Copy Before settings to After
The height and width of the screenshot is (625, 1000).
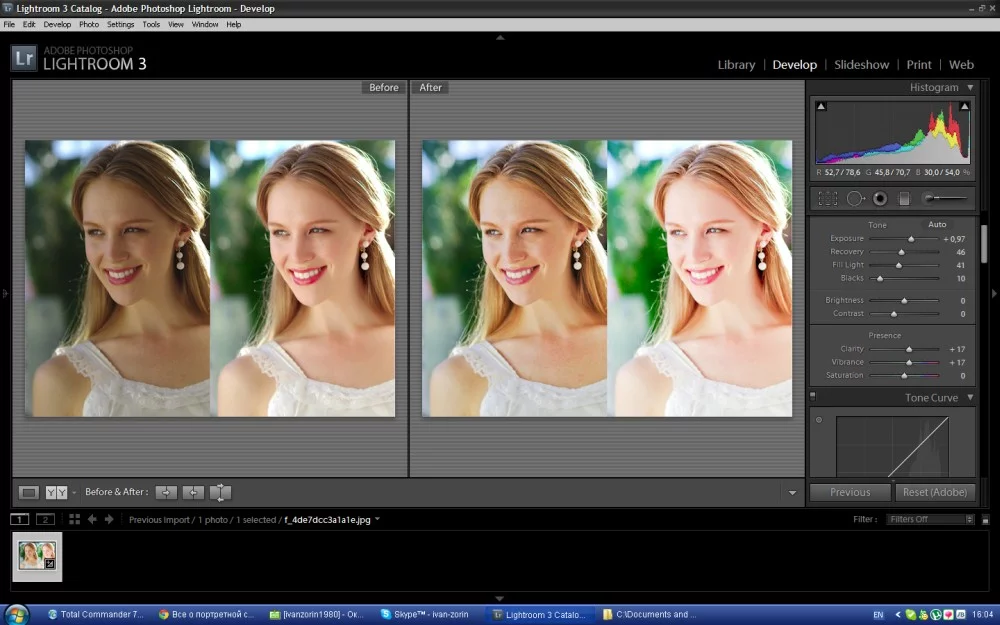[x=166, y=492]
